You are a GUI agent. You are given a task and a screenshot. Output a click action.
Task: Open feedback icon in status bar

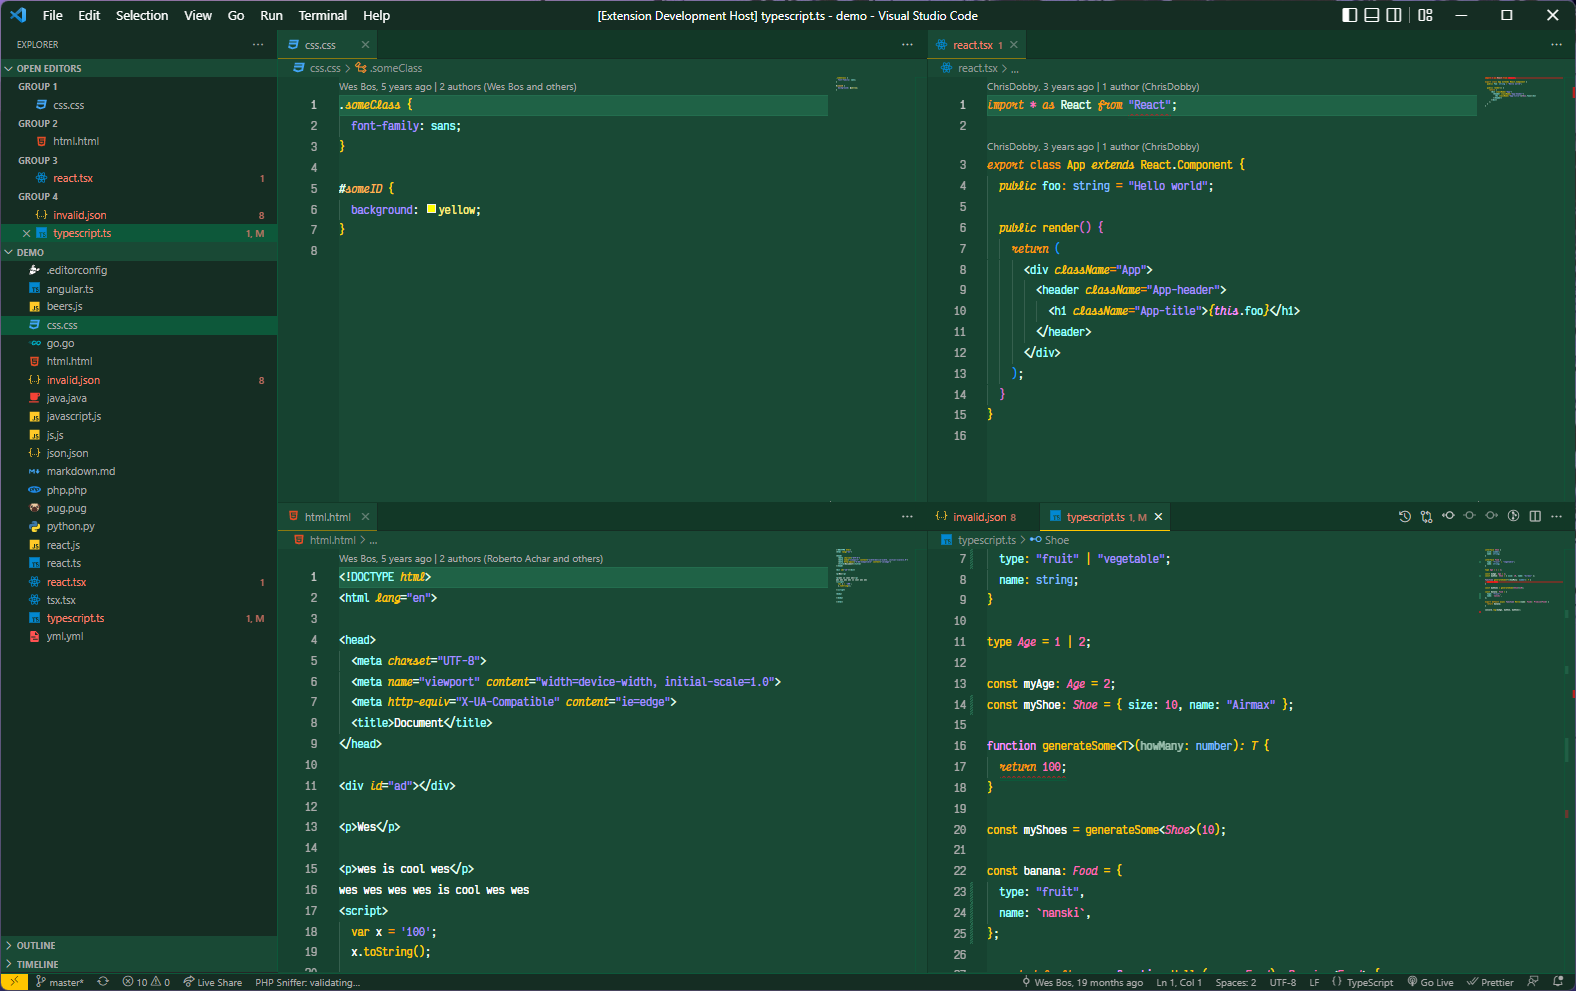coord(1534,982)
